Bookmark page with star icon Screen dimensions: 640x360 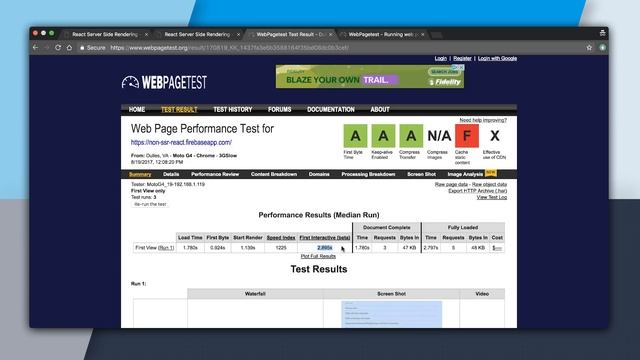589,48
